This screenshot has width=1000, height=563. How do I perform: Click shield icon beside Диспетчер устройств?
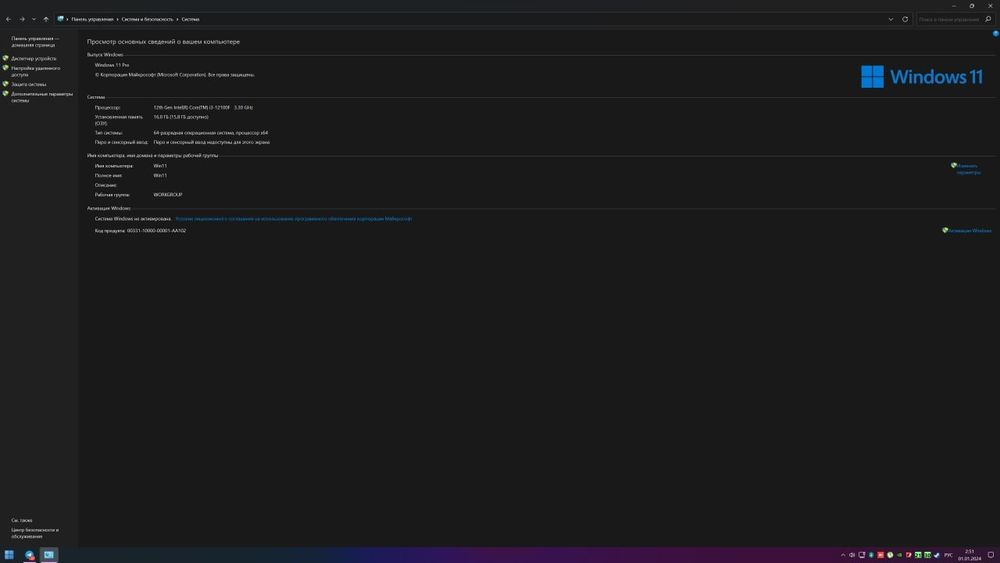point(6,58)
